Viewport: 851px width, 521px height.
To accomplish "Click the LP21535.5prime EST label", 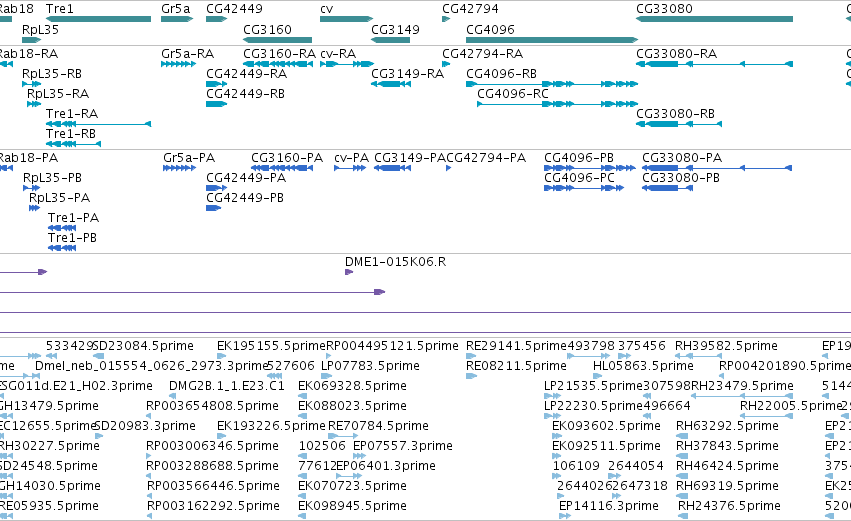I will 593,386.
